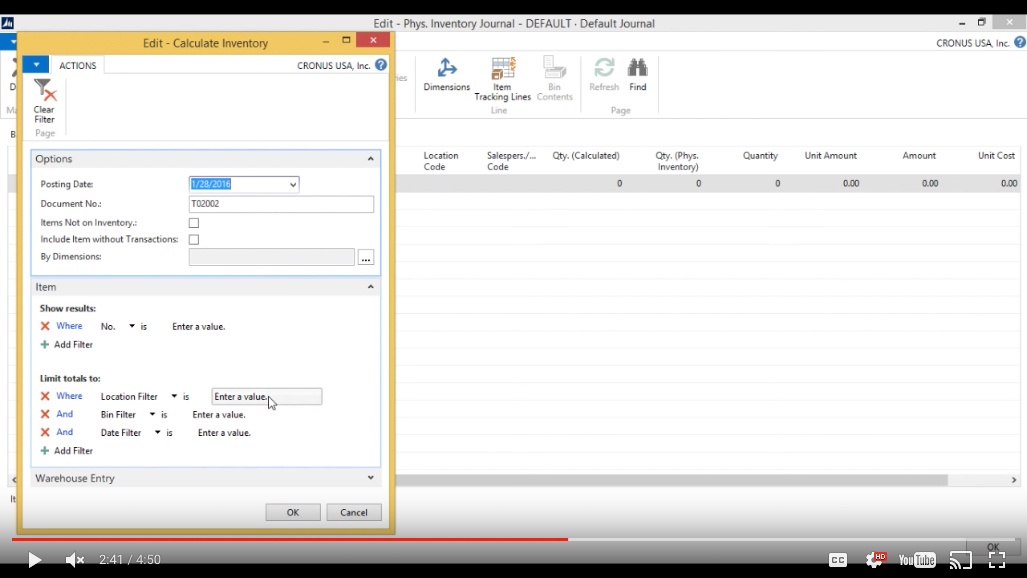Collapse the Options section
Viewport: 1027px width, 578px height.
point(371,159)
